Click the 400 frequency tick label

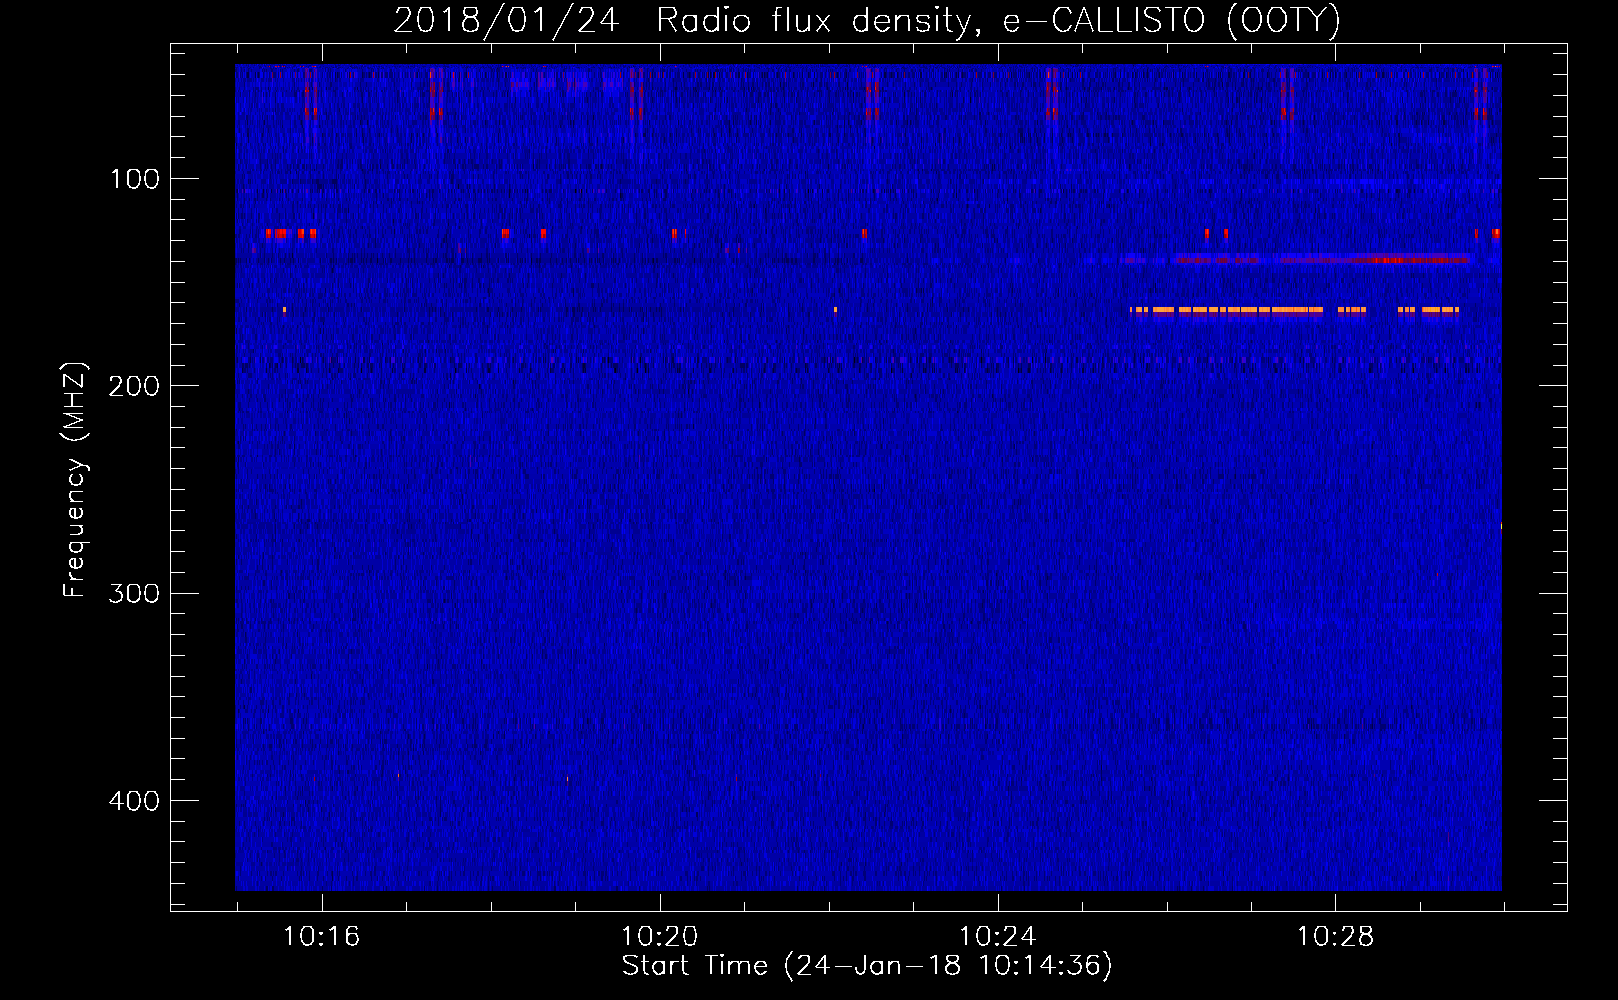134,801
